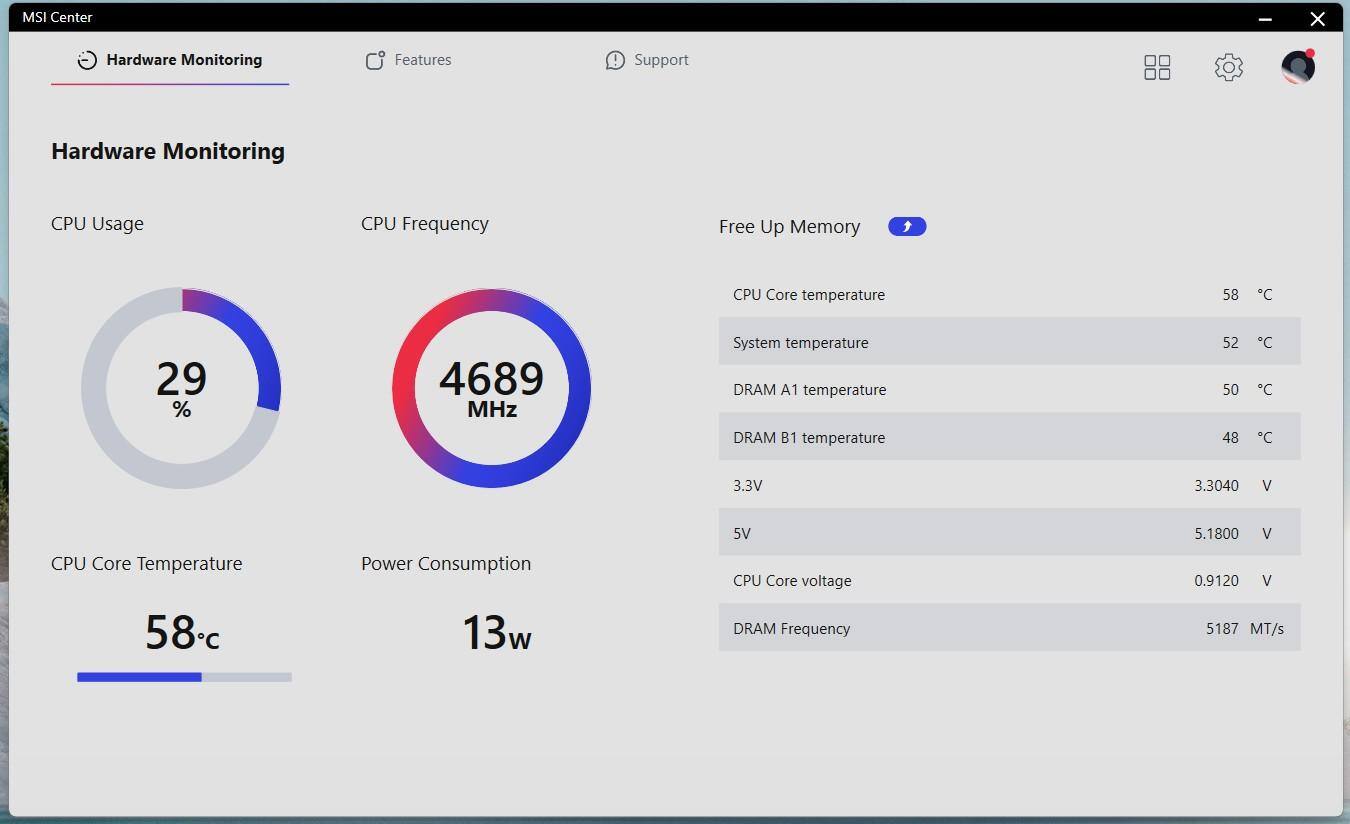Click the CPU Usage 29% donut gauge
This screenshot has width=1350, height=824.
pyautogui.click(x=181, y=388)
